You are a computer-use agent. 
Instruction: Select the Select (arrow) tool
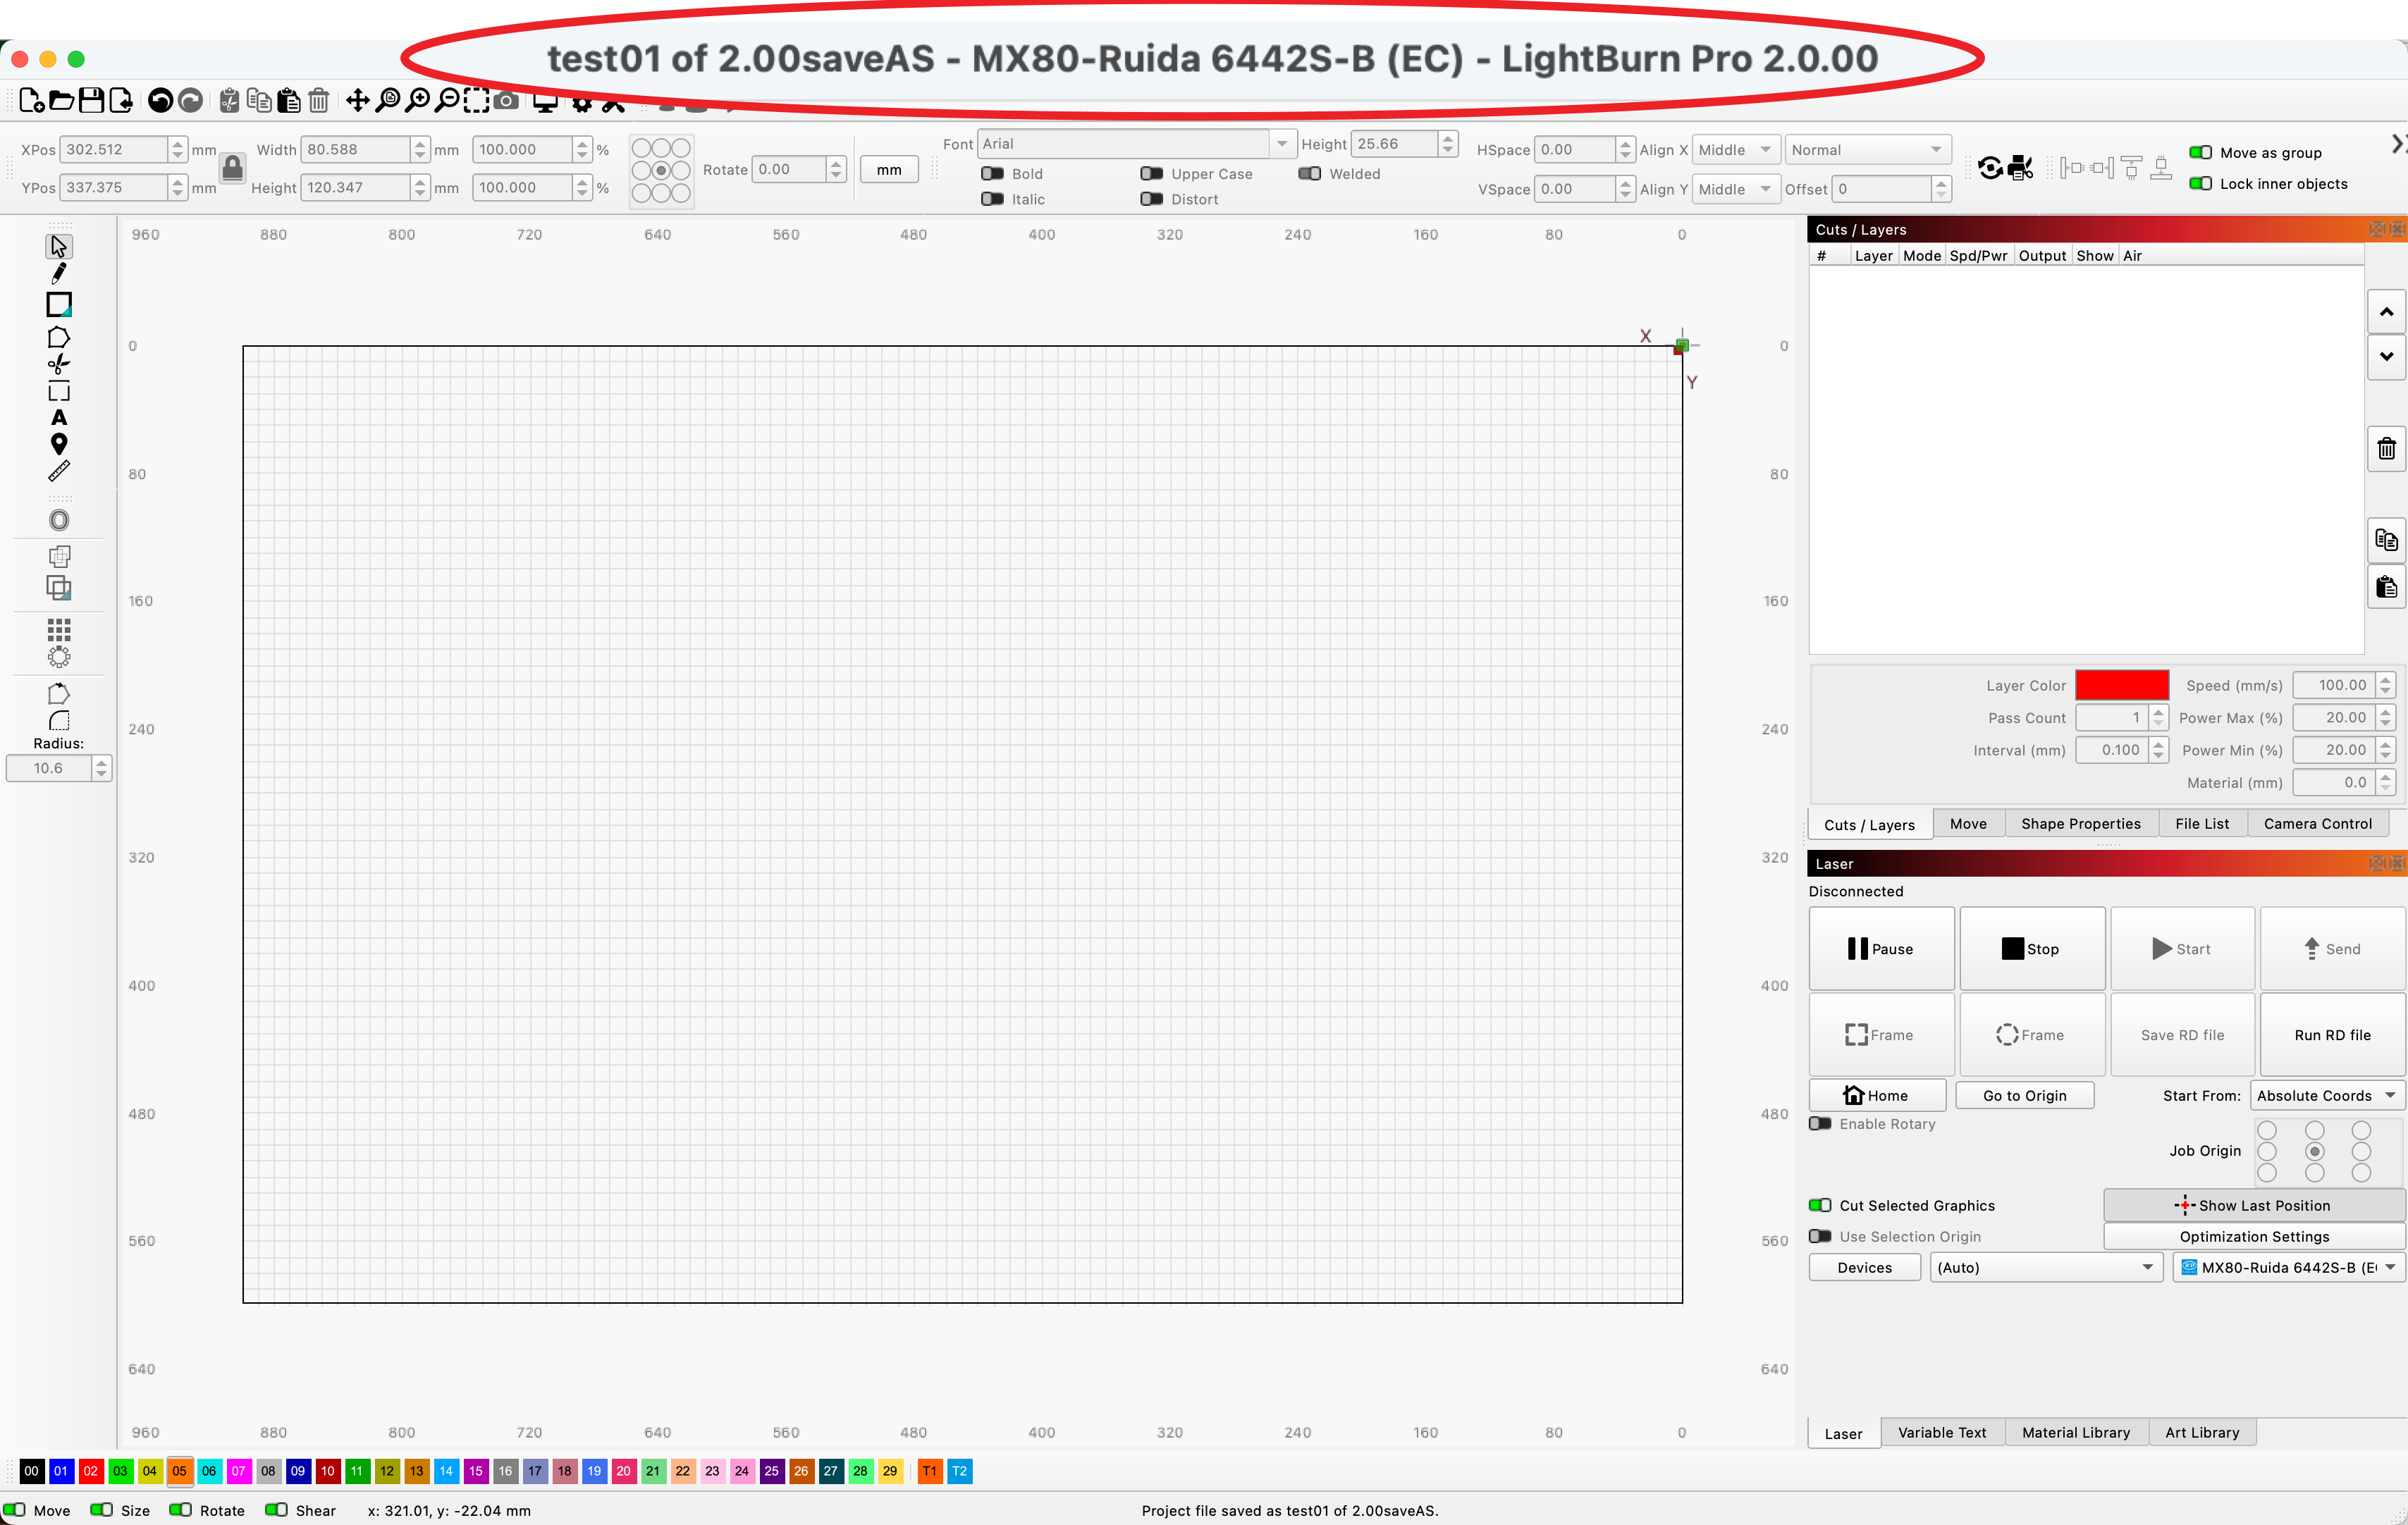click(59, 246)
